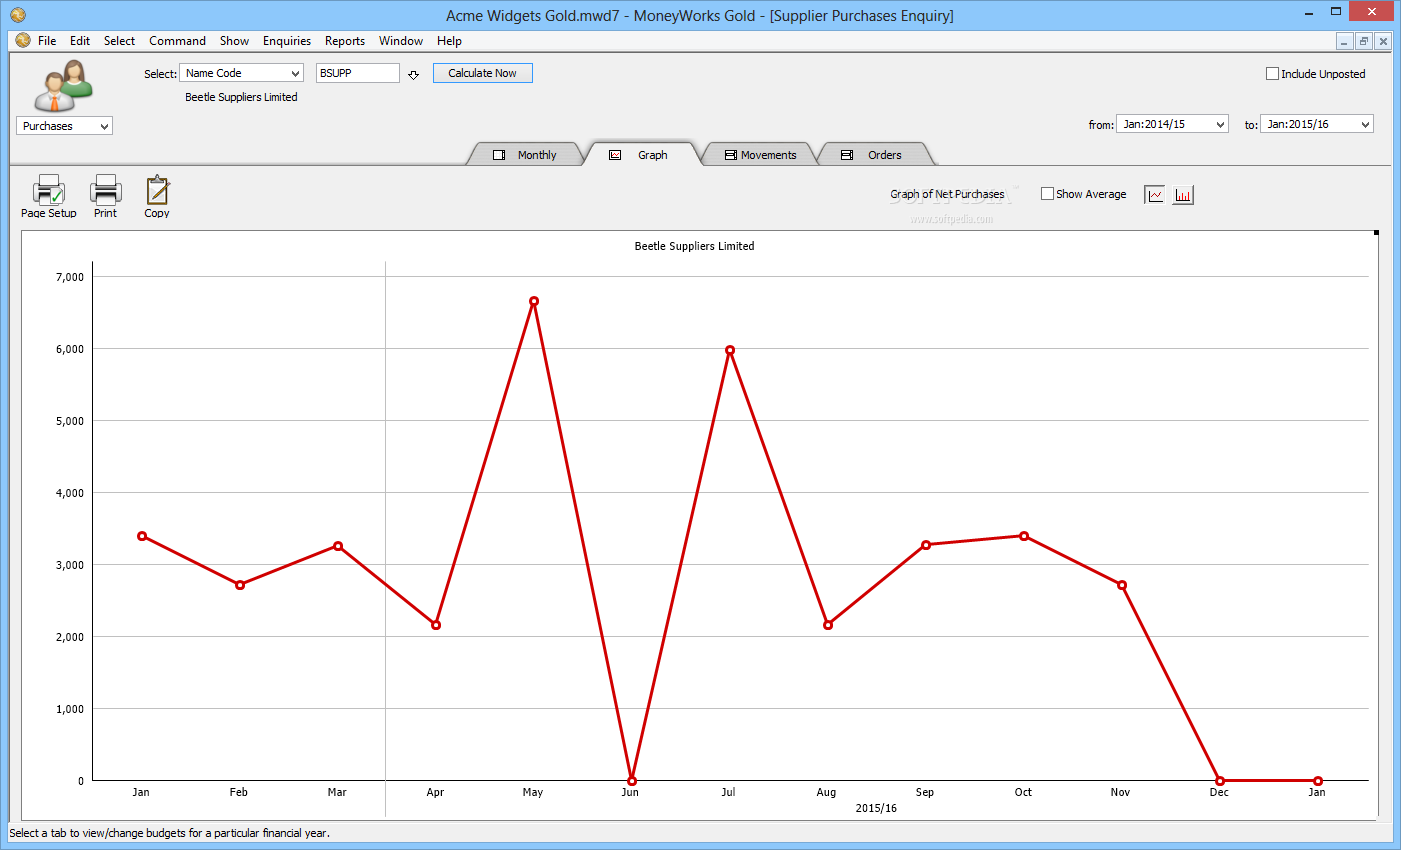
Task: Click the graph title Beetle Suppliers Limited
Action: [x=695, y=246]
